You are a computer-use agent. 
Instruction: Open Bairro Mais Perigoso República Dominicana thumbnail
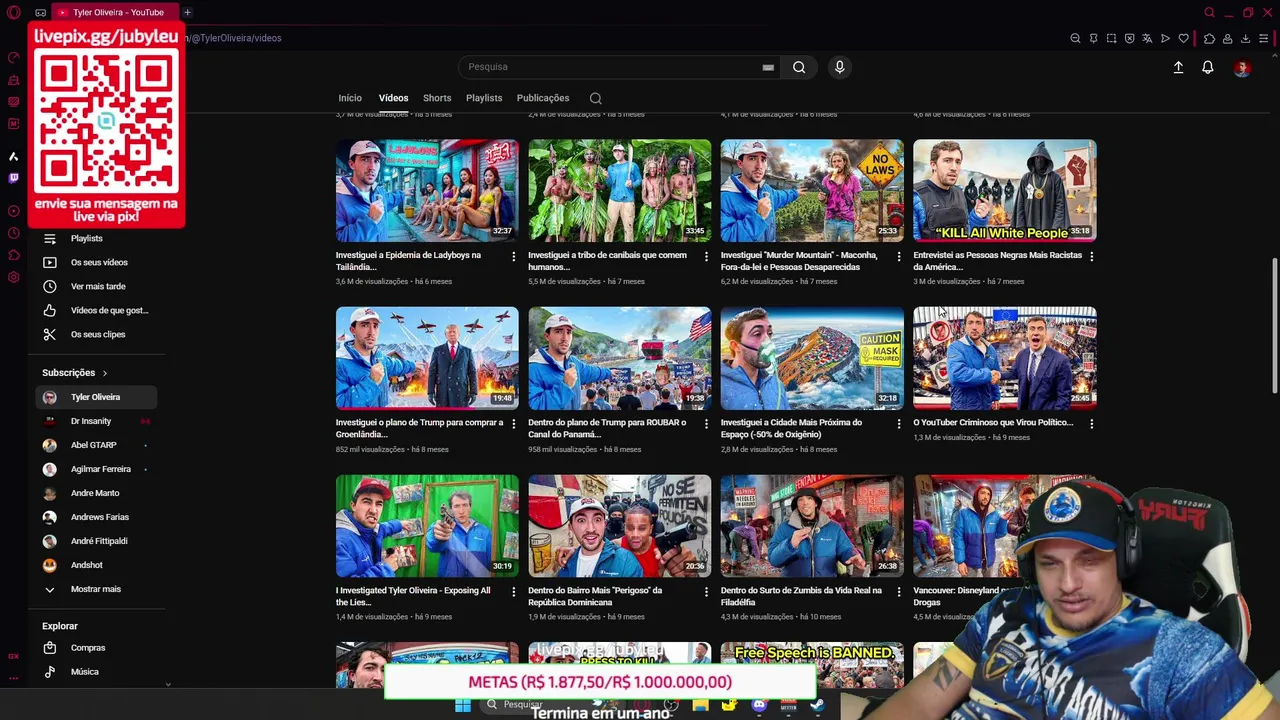pyautogui.click(x=620, y=526)
